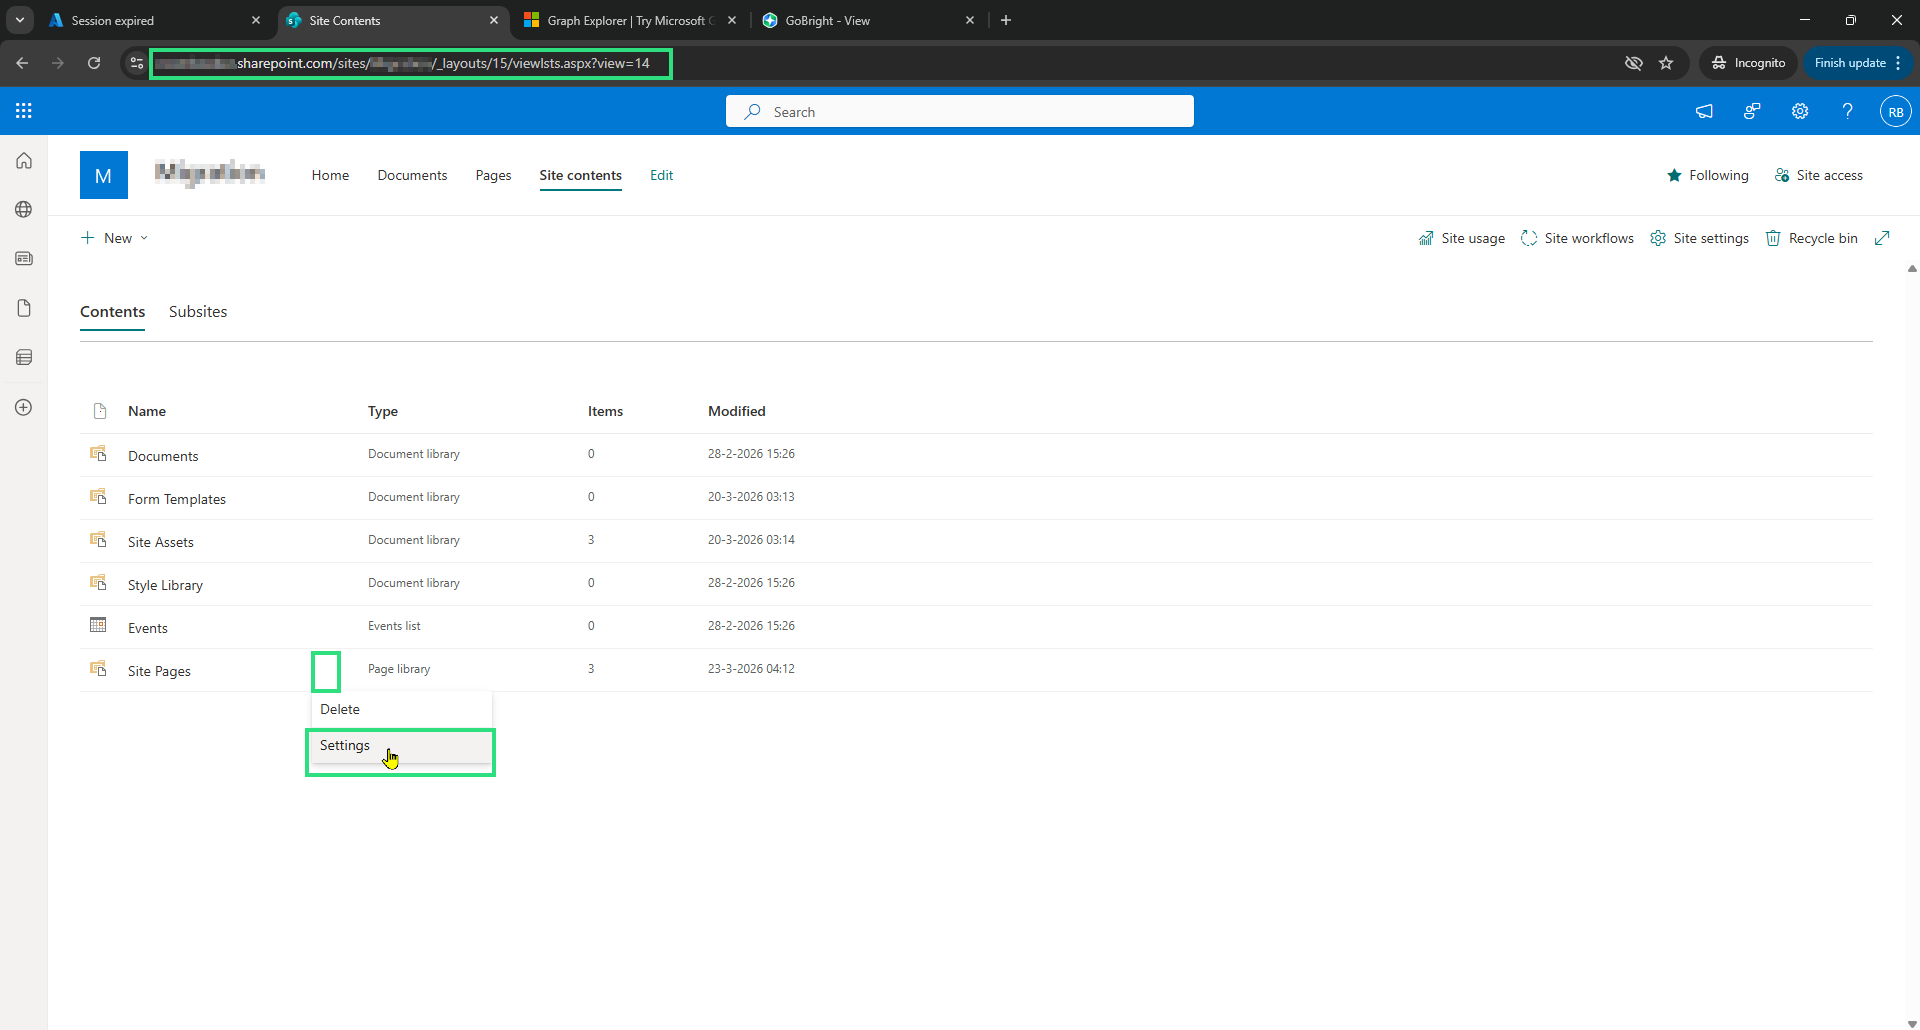This screenshot has width=1920, height=1030.
Task: Bookmark this page with the star icon
Action: click(1666, 63)
